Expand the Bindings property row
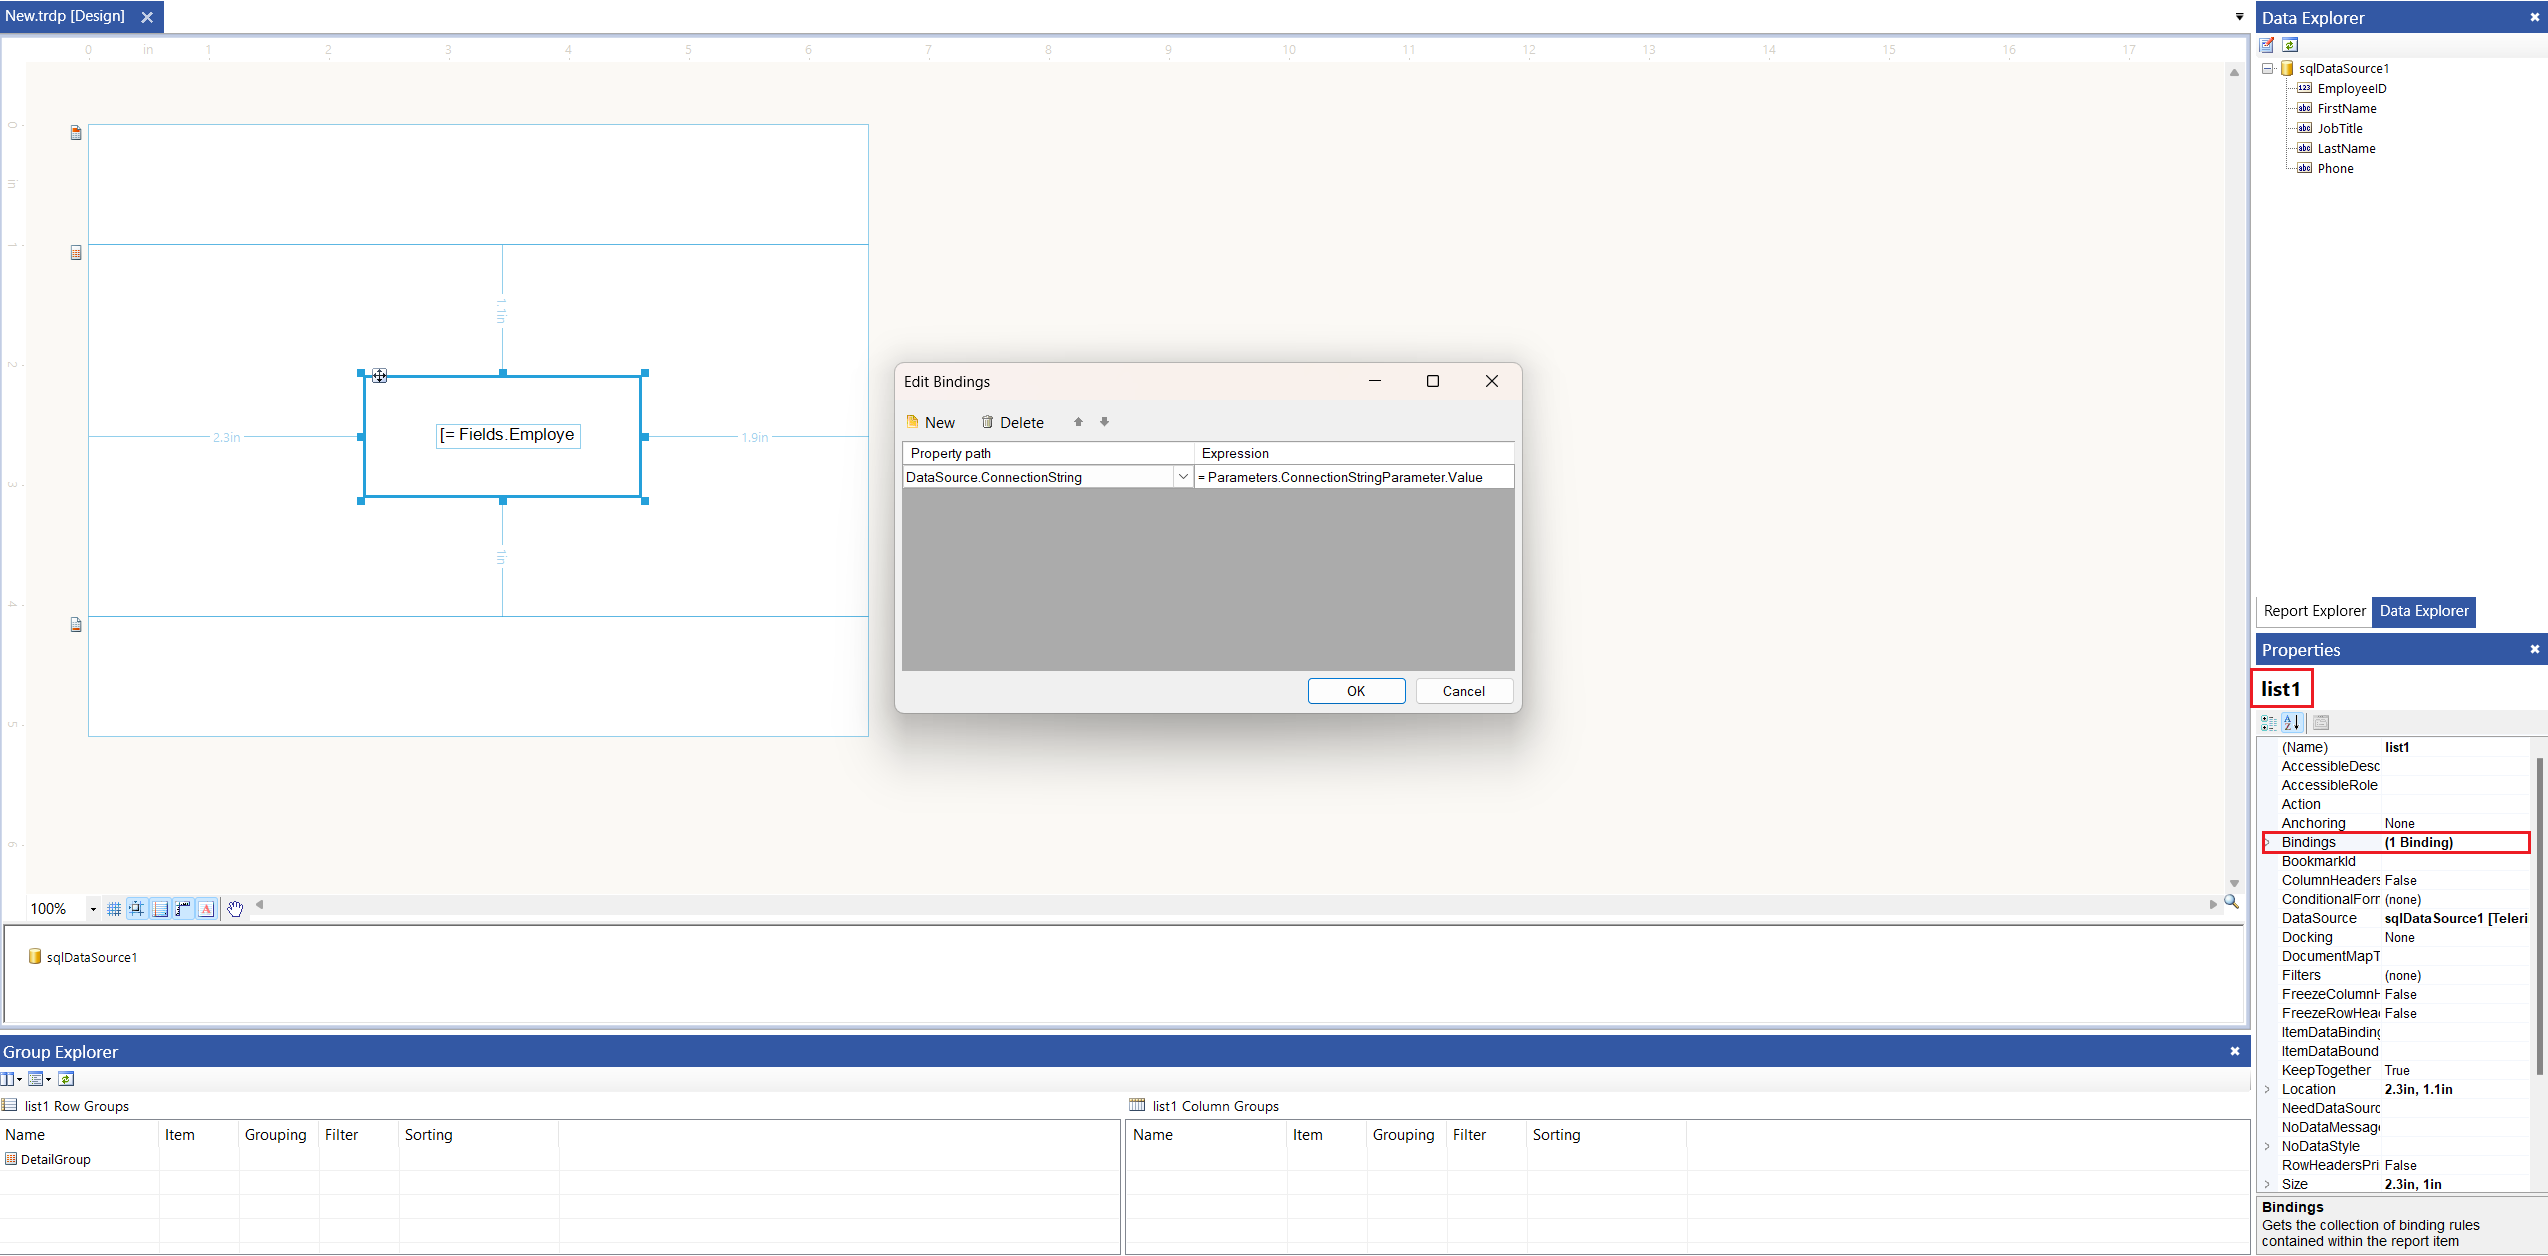The height and width of the screenshot is (1256, 2548). 2267,842
